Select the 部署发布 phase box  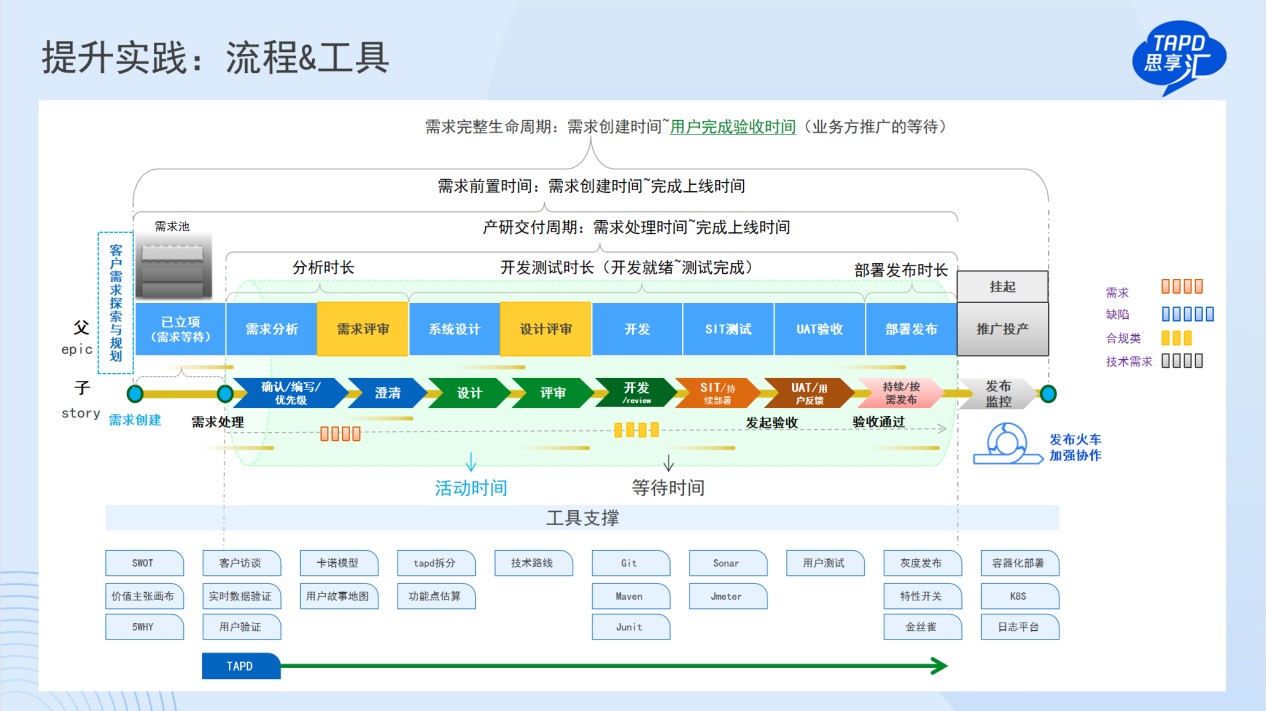tap(911, 329)
